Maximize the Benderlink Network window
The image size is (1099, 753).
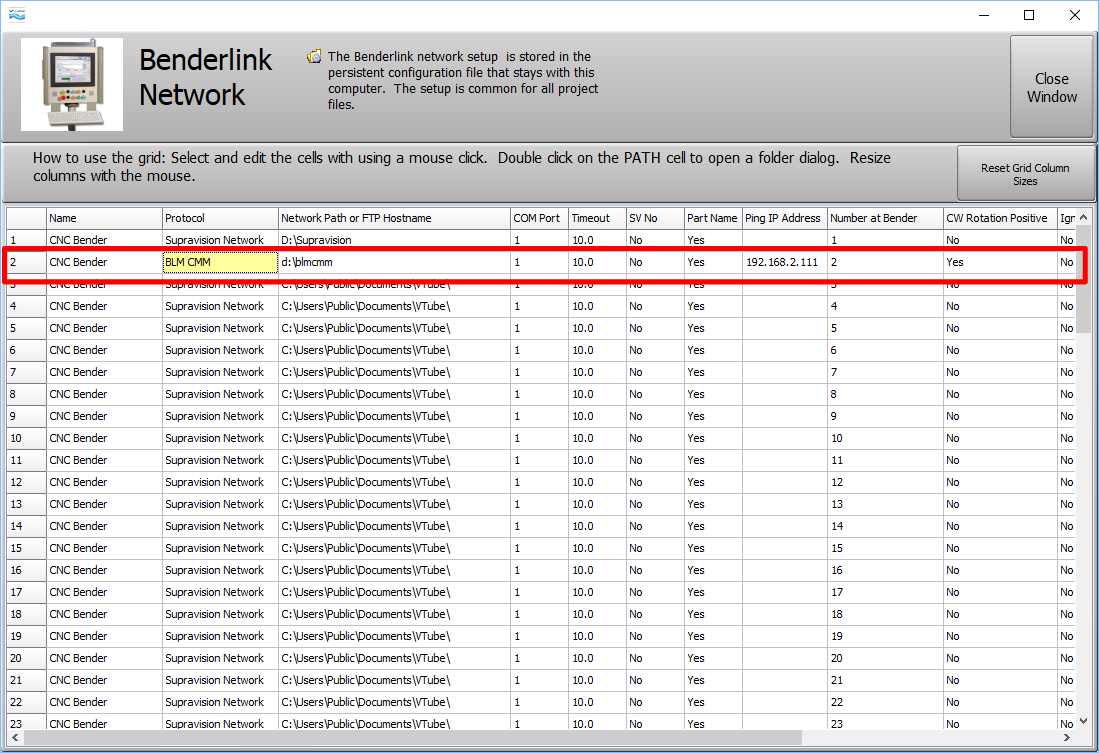1029,15
